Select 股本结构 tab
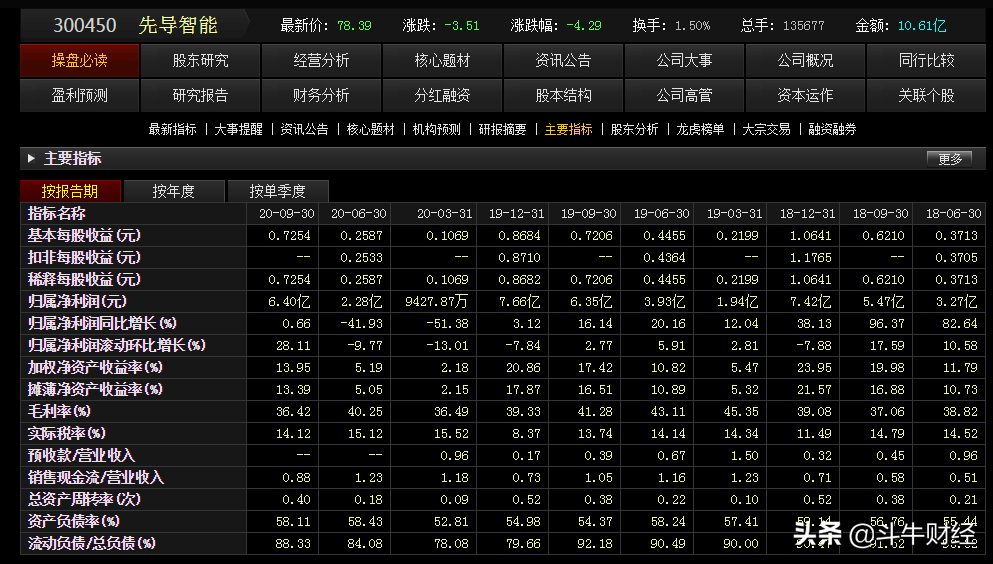The image size is (993, 564). [x=563, y=96]
